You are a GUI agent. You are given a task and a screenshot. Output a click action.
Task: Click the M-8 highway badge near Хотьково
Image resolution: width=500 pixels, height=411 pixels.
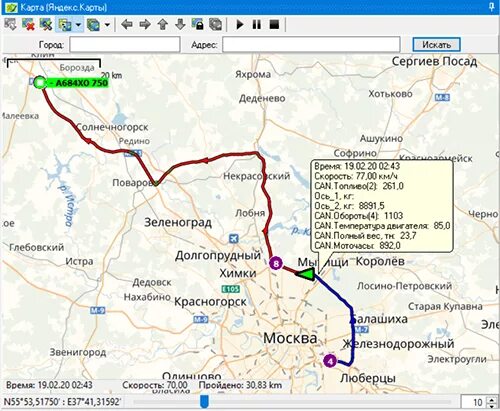pos(442,97)
